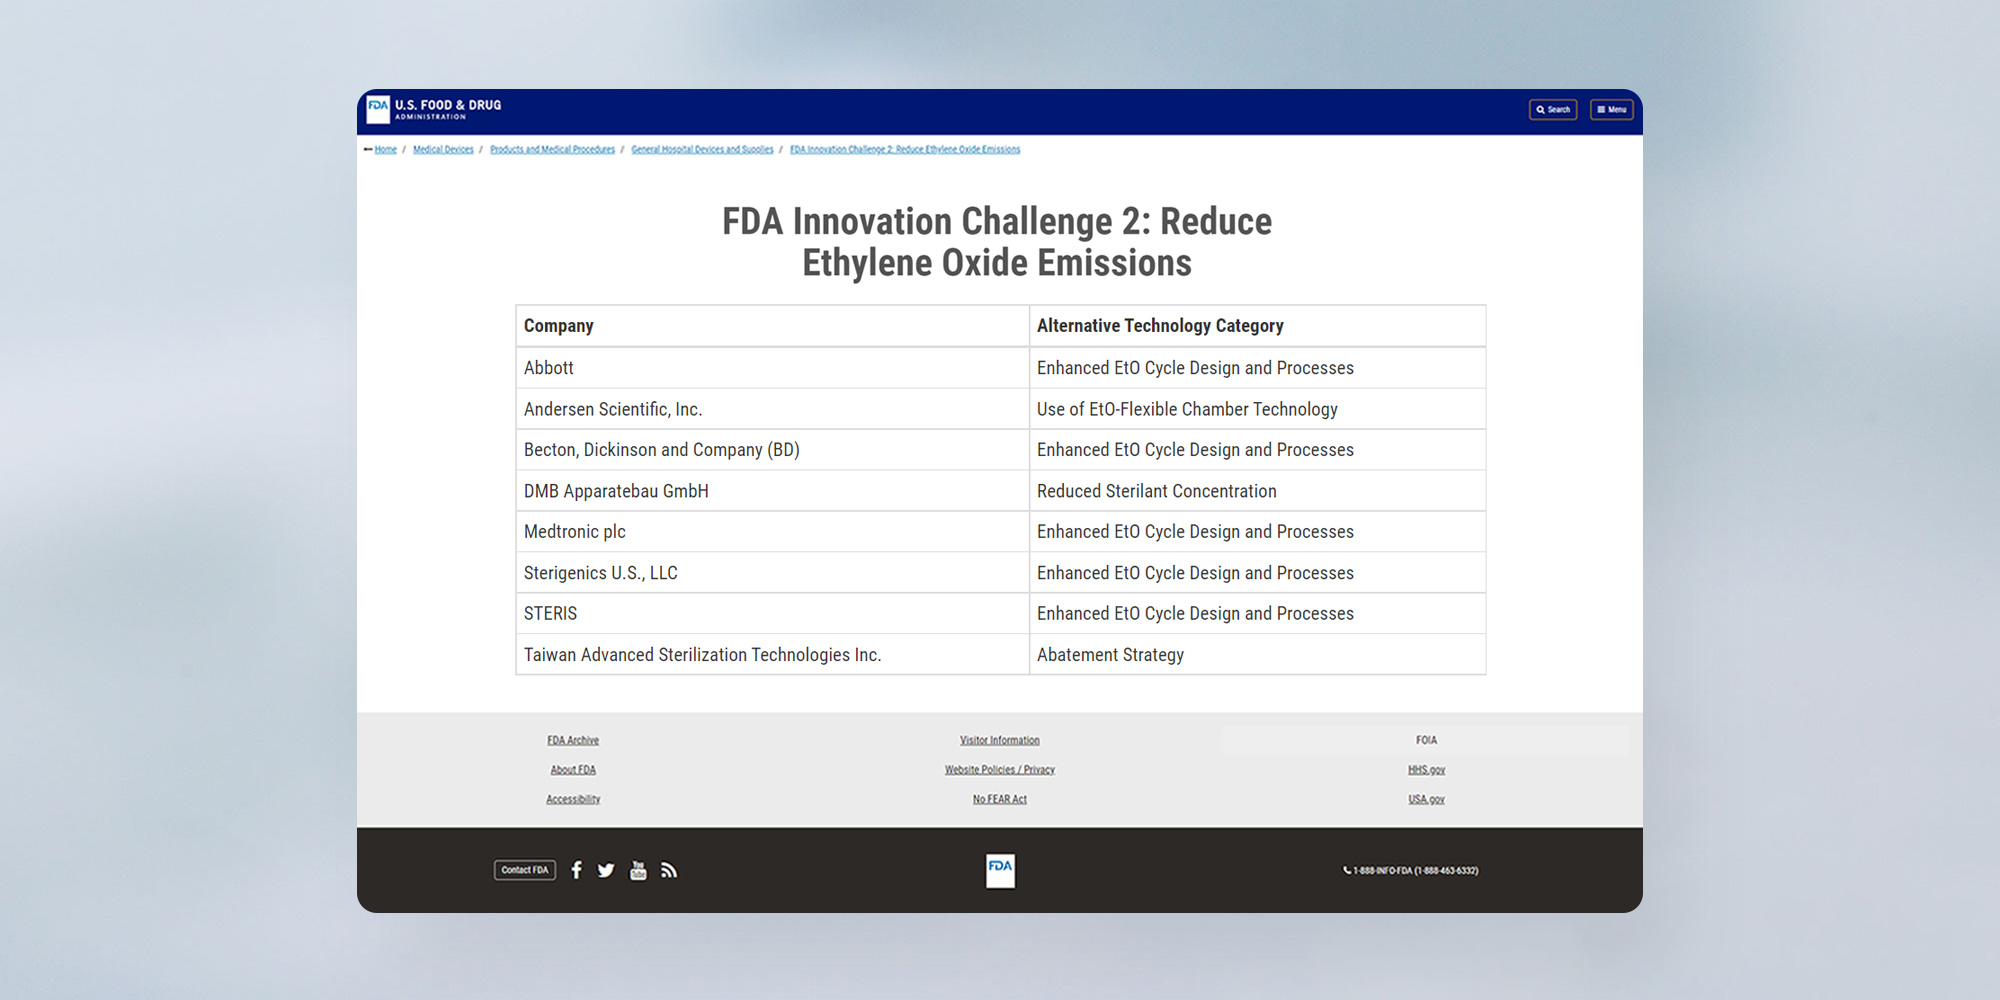The width and height of the screenshot is (2000, 1000).
Task: Click the technology category in Abbott's row
Action: [x=1258, y=368]
